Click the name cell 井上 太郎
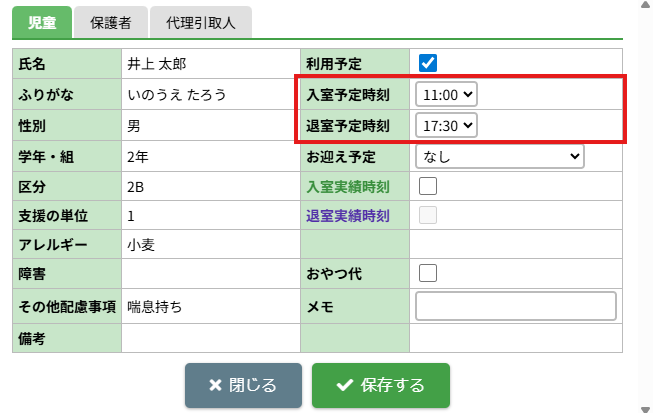The height and width of the screenshot is (413, 654). [x=157, y=63]
